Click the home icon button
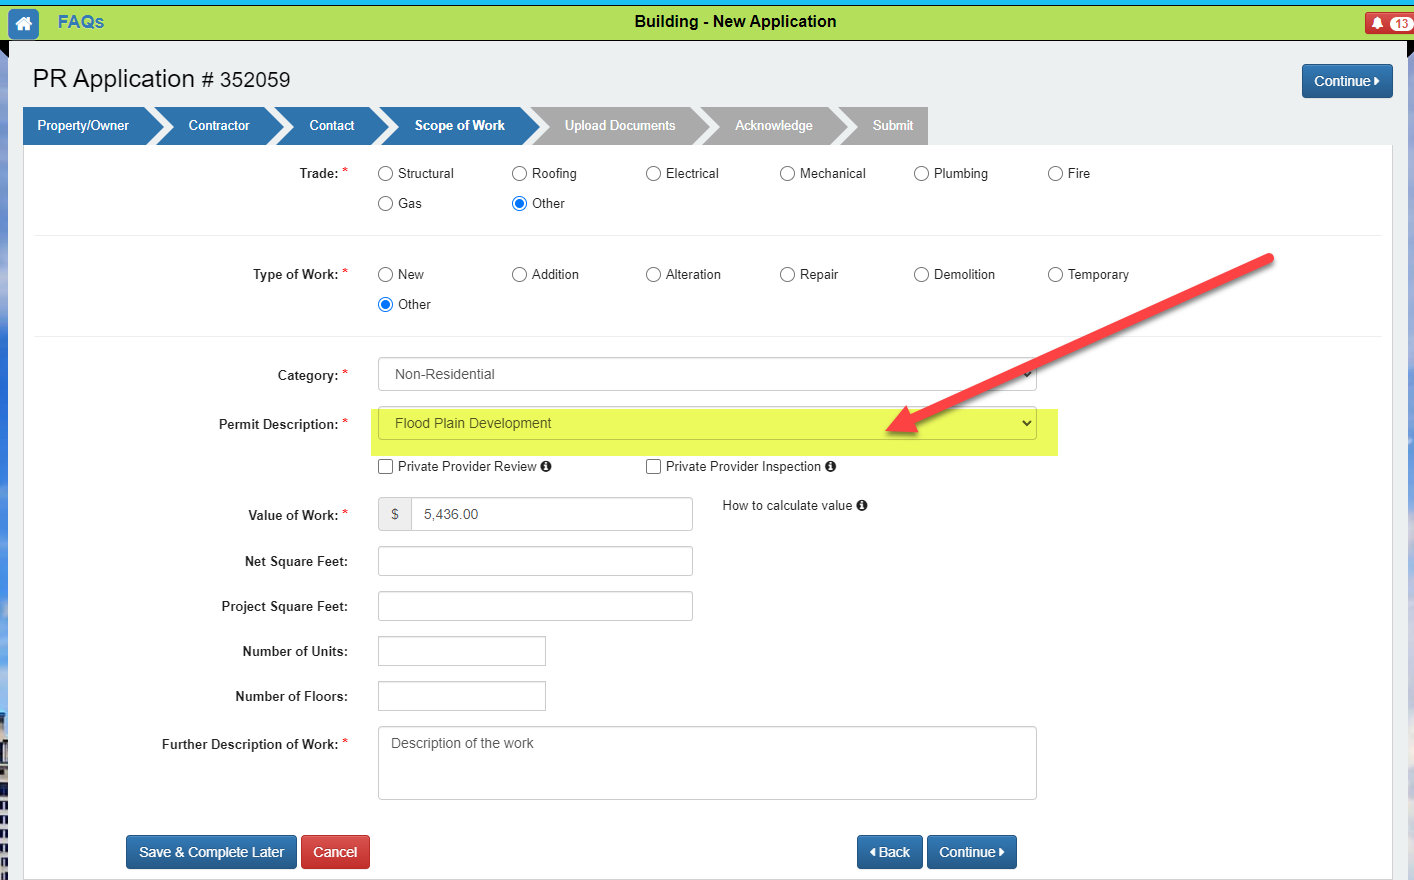 click(24, 23)
